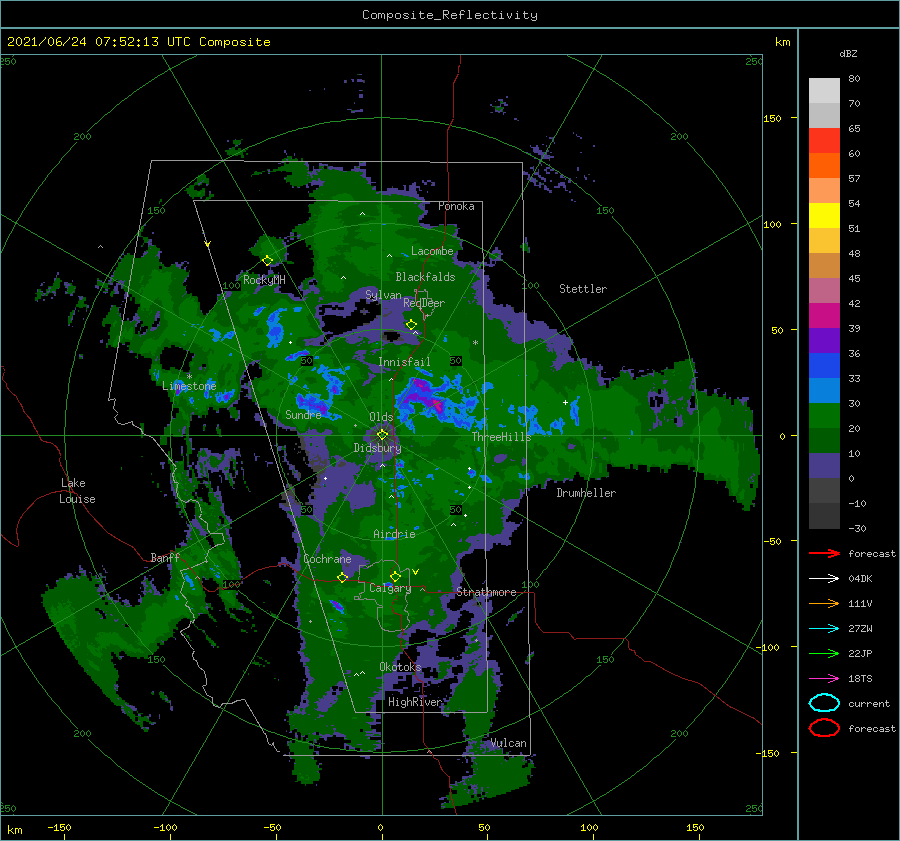Click the km unit label at top right

pos(782,42)
